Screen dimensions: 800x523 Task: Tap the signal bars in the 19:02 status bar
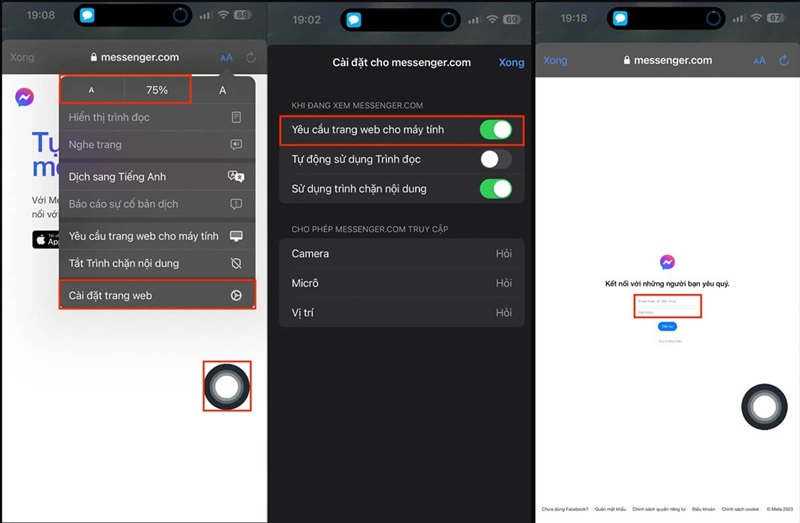(474, 20)
